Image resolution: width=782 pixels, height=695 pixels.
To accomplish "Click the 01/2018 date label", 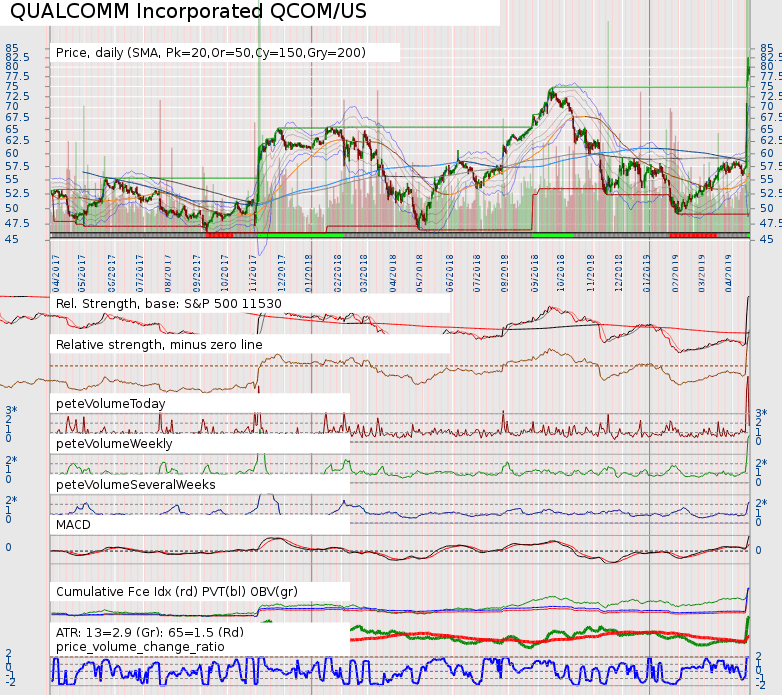I will 309,274.
